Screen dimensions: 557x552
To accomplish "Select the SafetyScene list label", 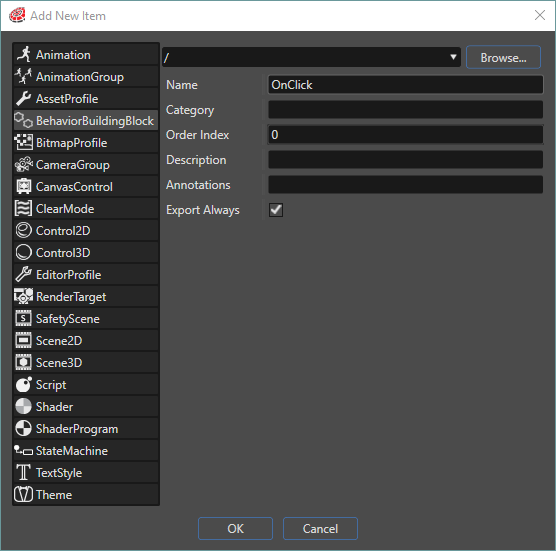I will 67,319.
